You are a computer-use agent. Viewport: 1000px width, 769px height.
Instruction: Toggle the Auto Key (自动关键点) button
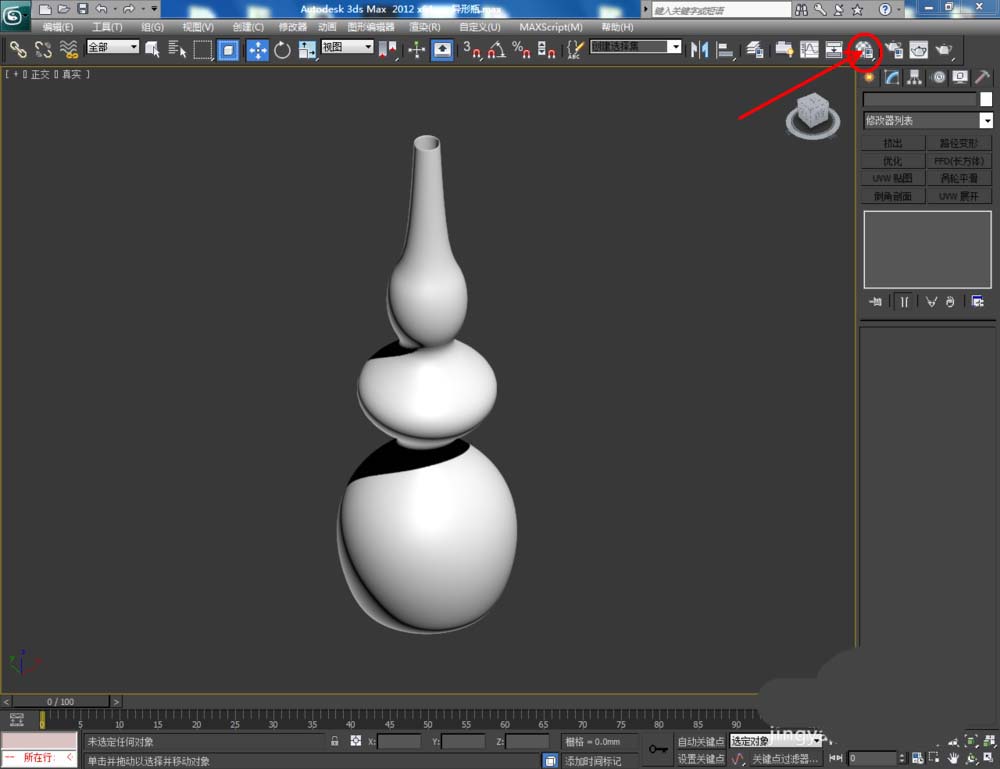[700, 741]
